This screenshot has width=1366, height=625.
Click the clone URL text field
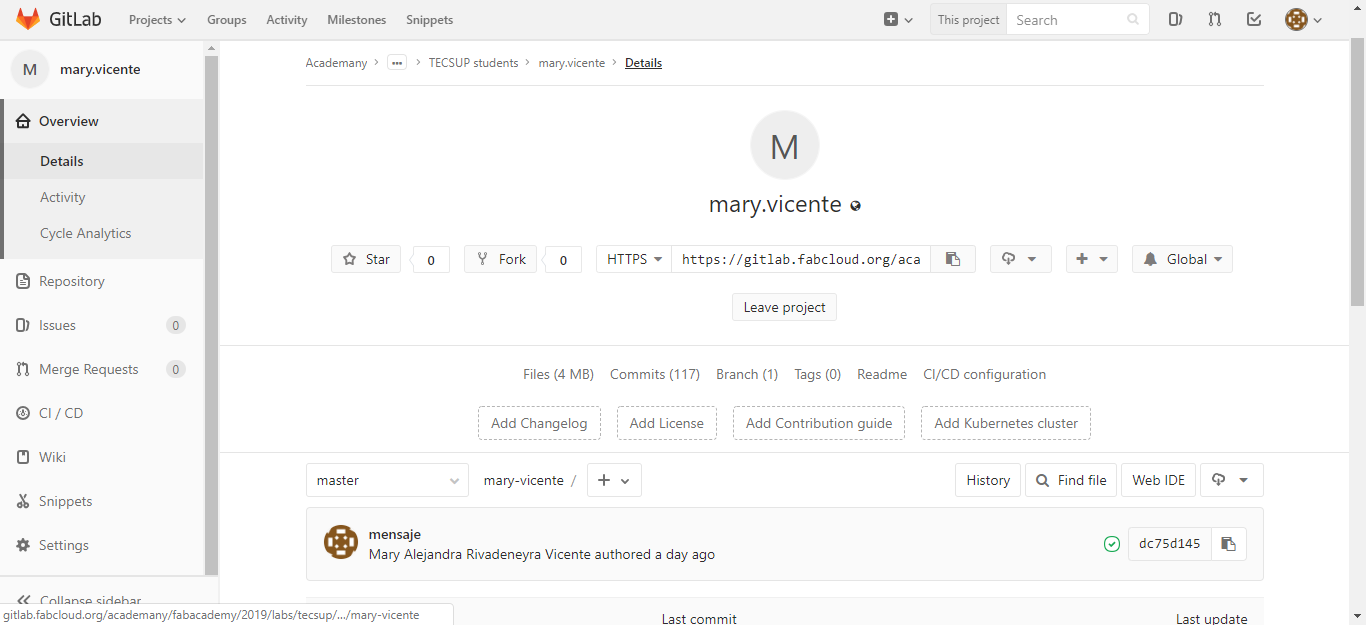pos(801,259)
